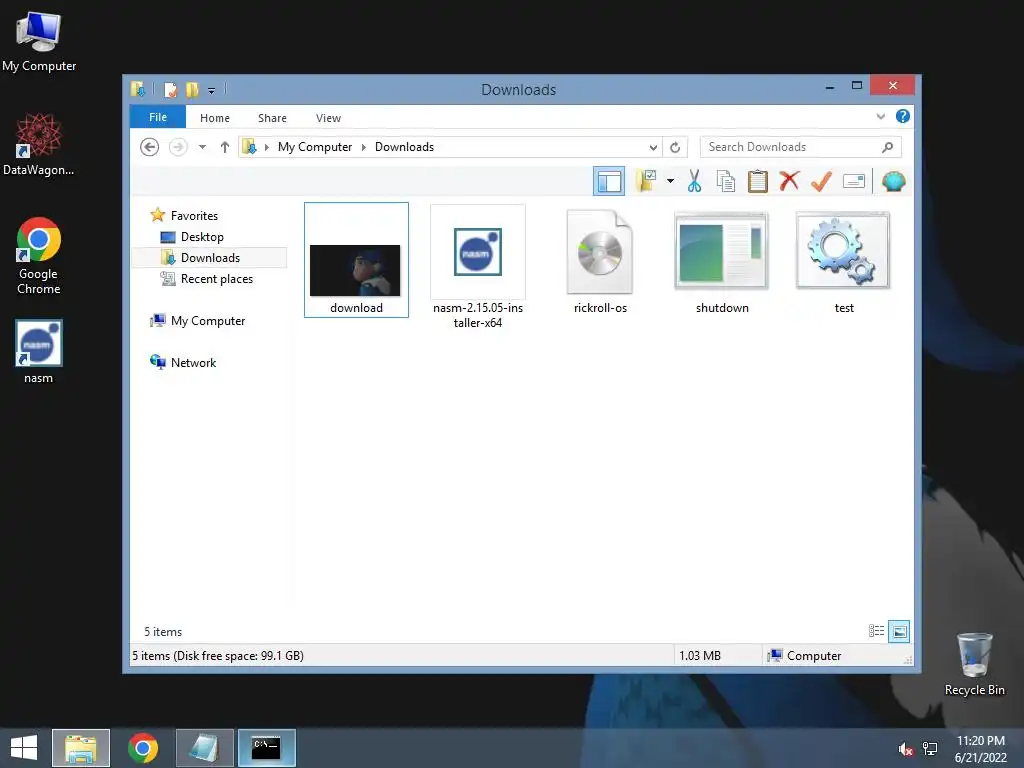The image size is (1024, 768).
Task: Open the folder options toolbar icon
Action: pos(647,181)
